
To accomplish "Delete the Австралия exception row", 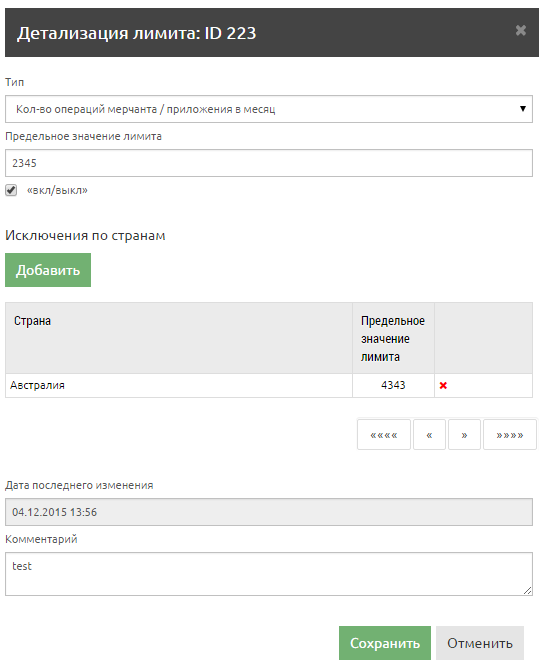I will coord(443,386).
